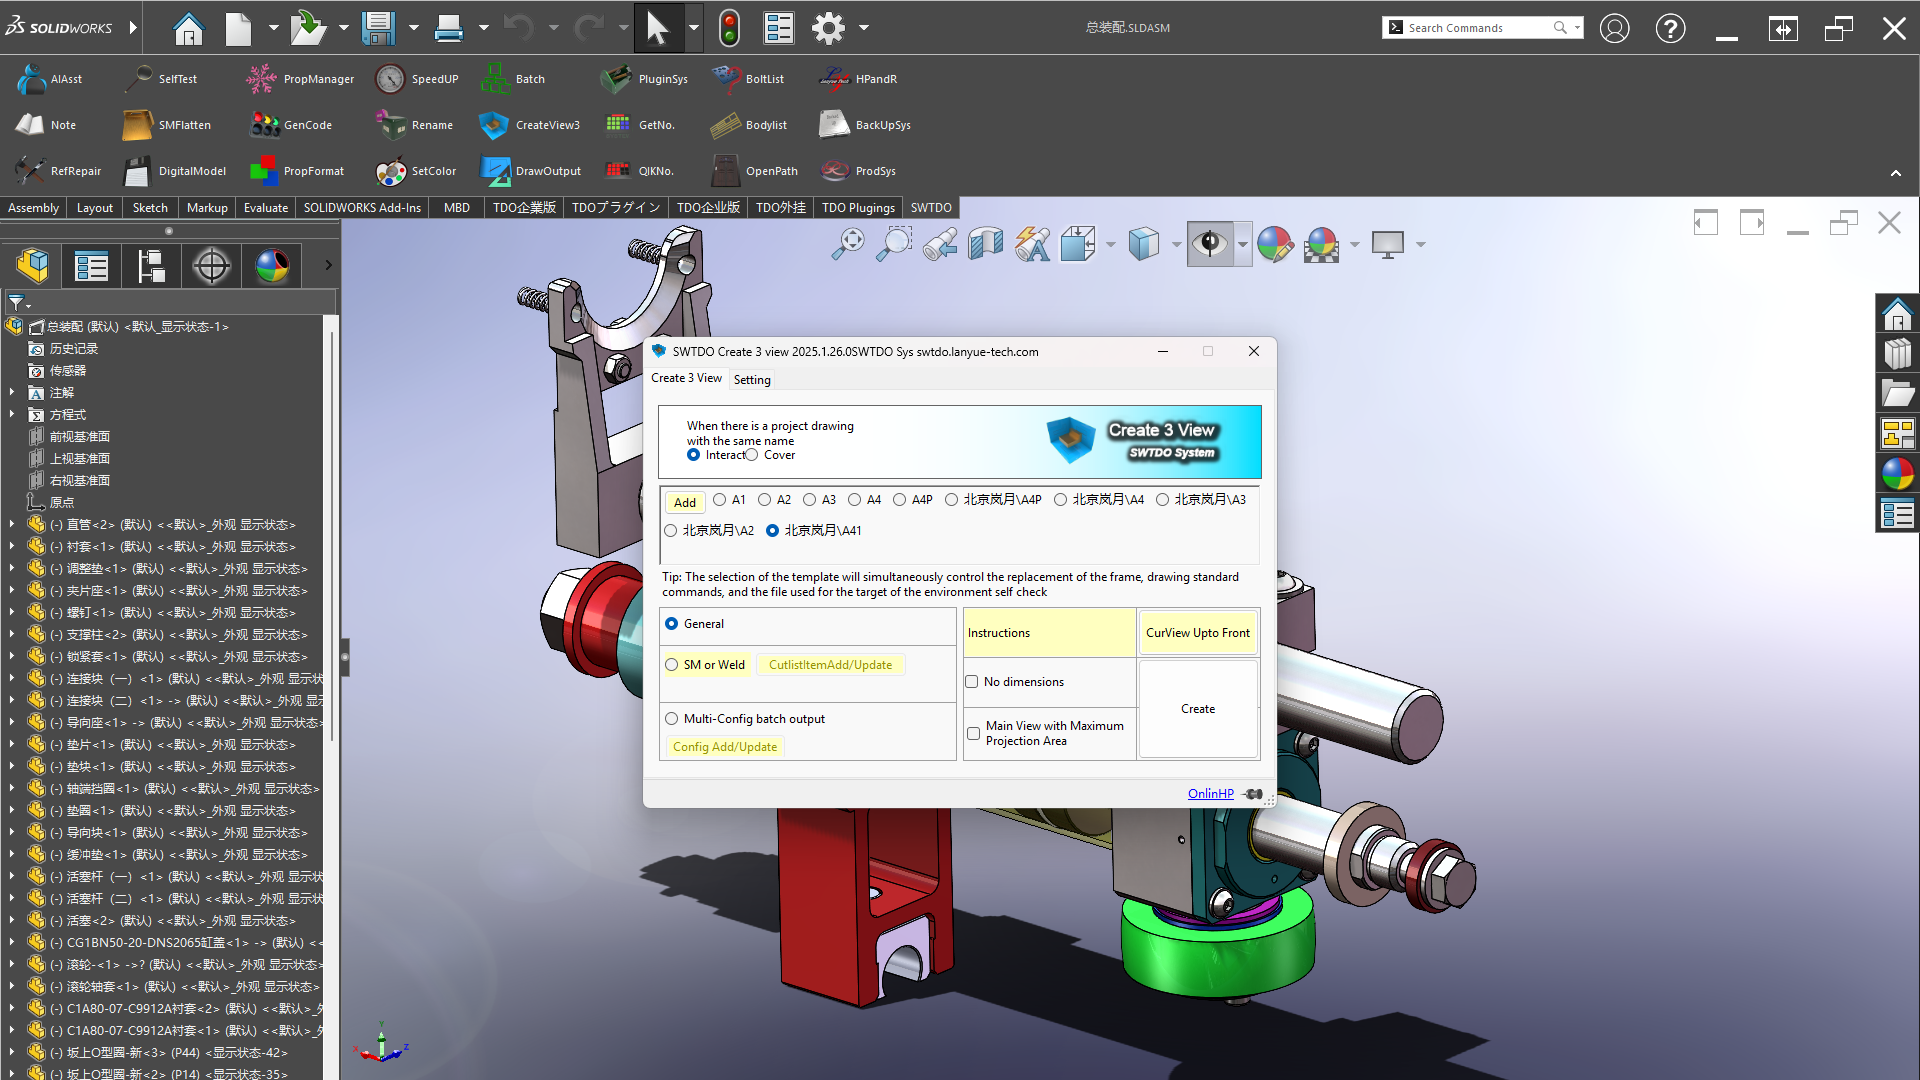The height and width of the screenshot is (1080, 1920).
Task: Open the DrawOutput tool
Action: [x=494, y=171]
